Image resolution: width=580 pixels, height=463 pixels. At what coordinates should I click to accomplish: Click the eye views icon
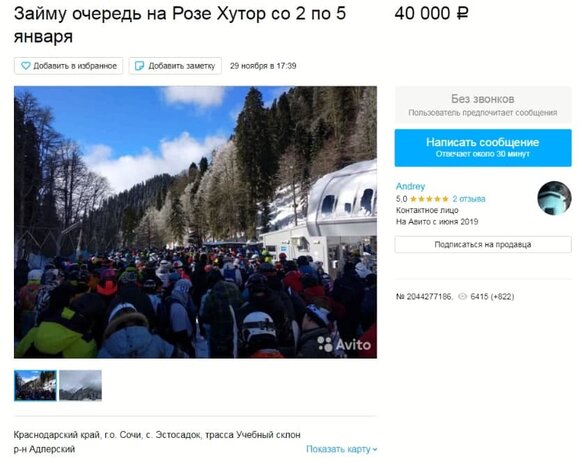coord(462,296)
